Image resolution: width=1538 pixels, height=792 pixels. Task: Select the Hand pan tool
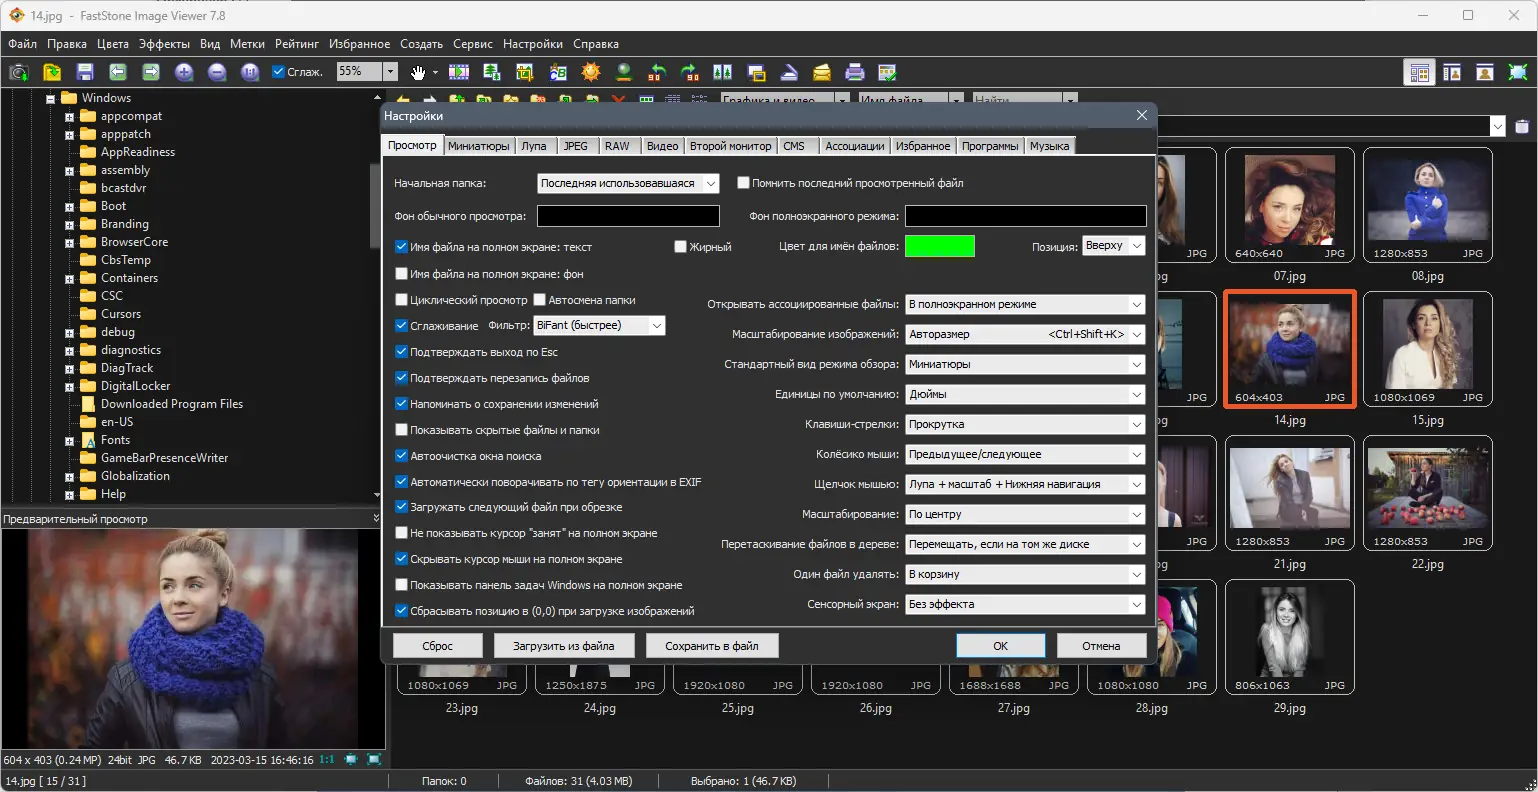pyautogui.click(x=417, y=71)
